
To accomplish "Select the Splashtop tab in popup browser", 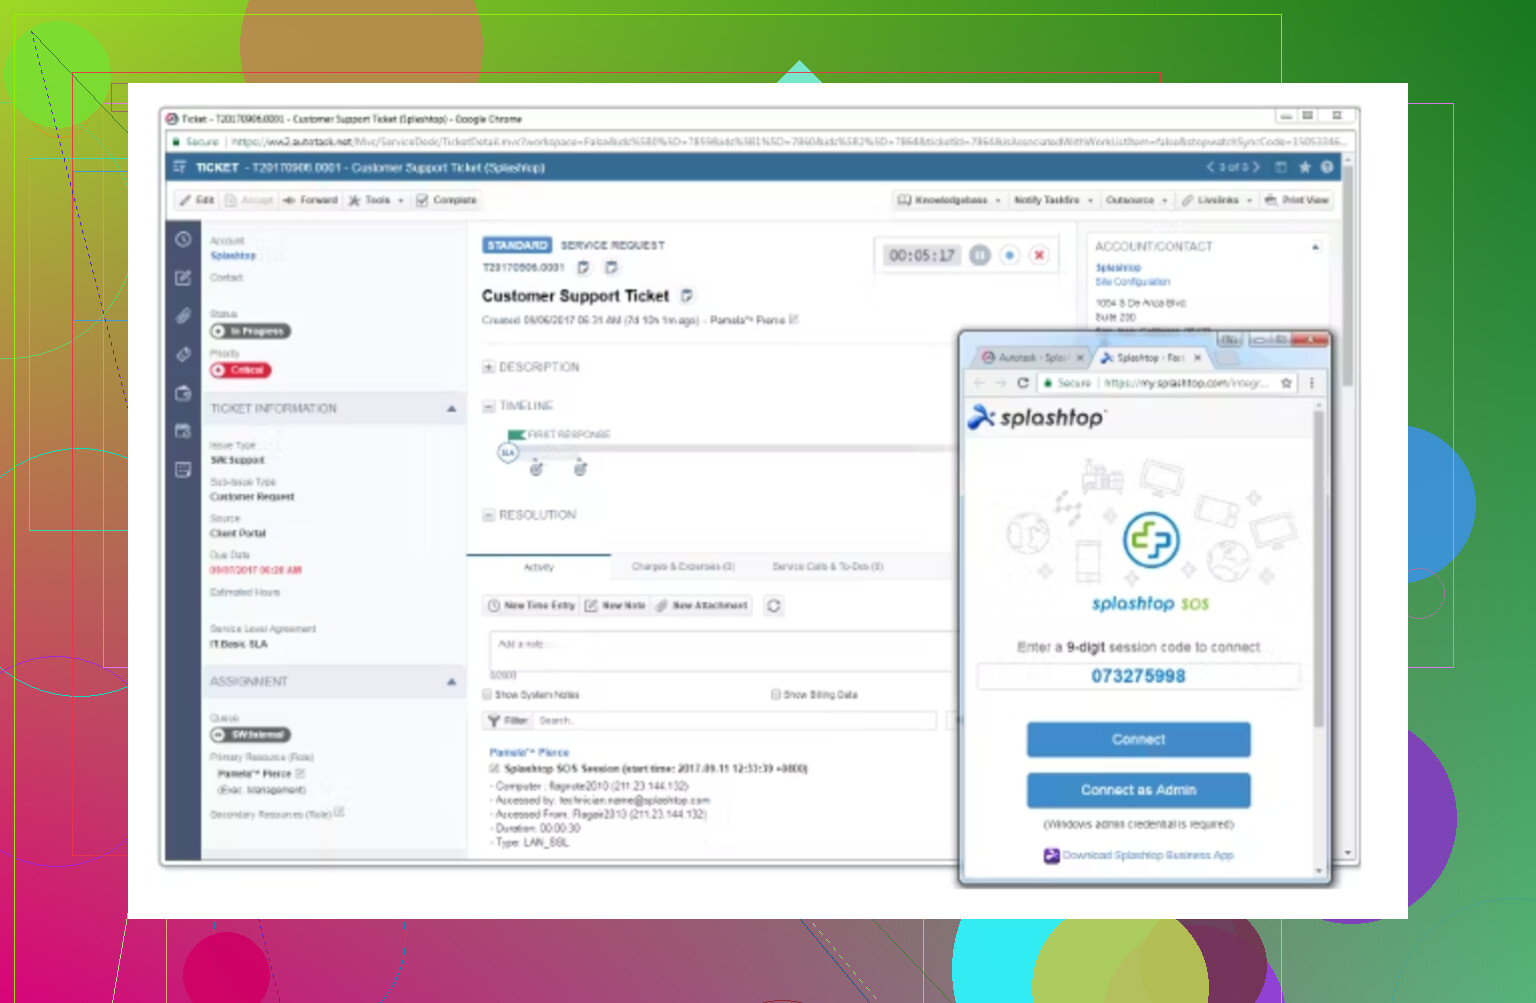I will [x=1151, y=357].
